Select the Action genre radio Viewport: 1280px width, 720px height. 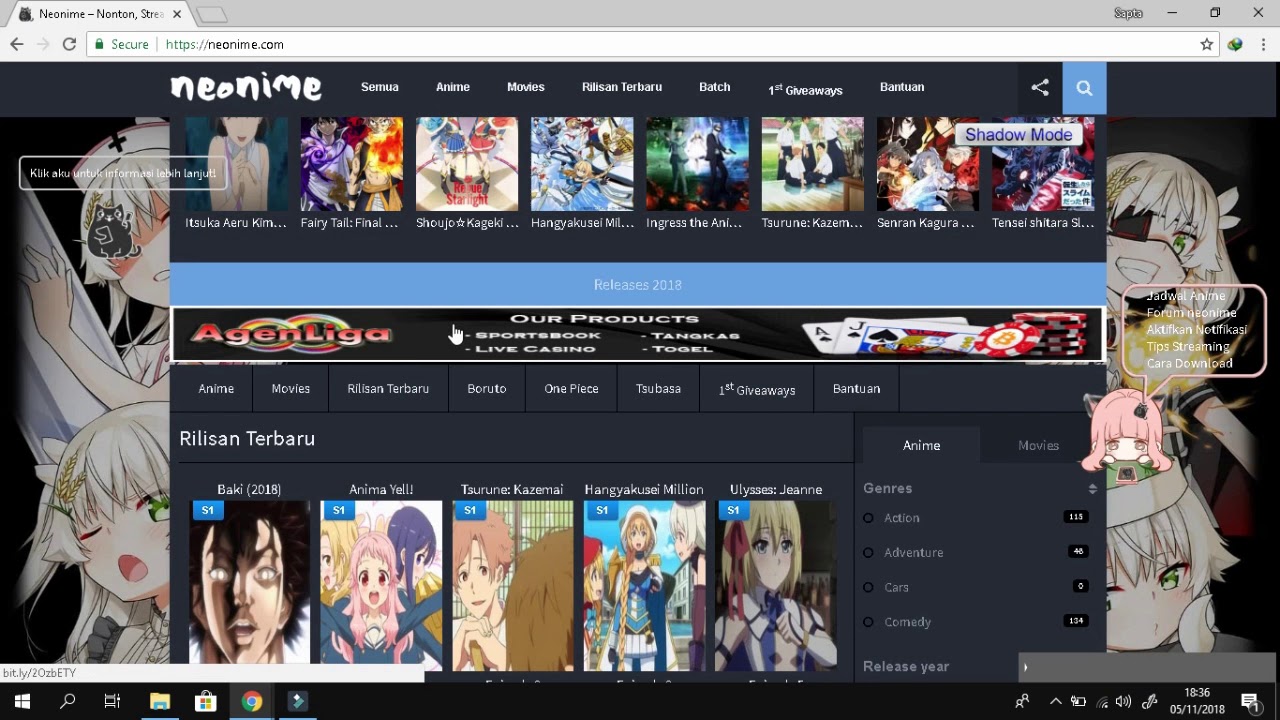[868, 518]
